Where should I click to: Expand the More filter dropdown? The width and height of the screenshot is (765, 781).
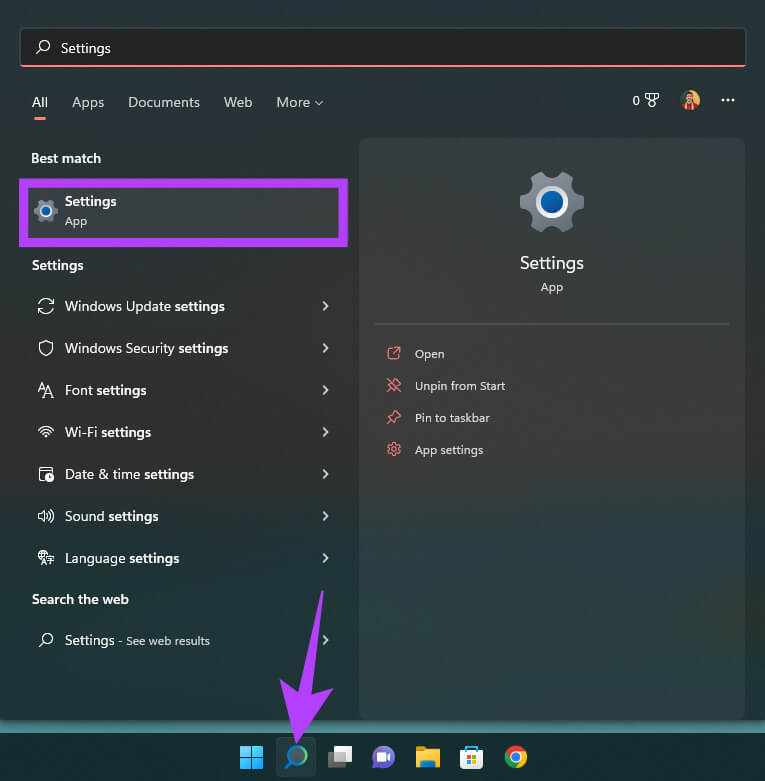pyautogui.click(x=300, y=102)
